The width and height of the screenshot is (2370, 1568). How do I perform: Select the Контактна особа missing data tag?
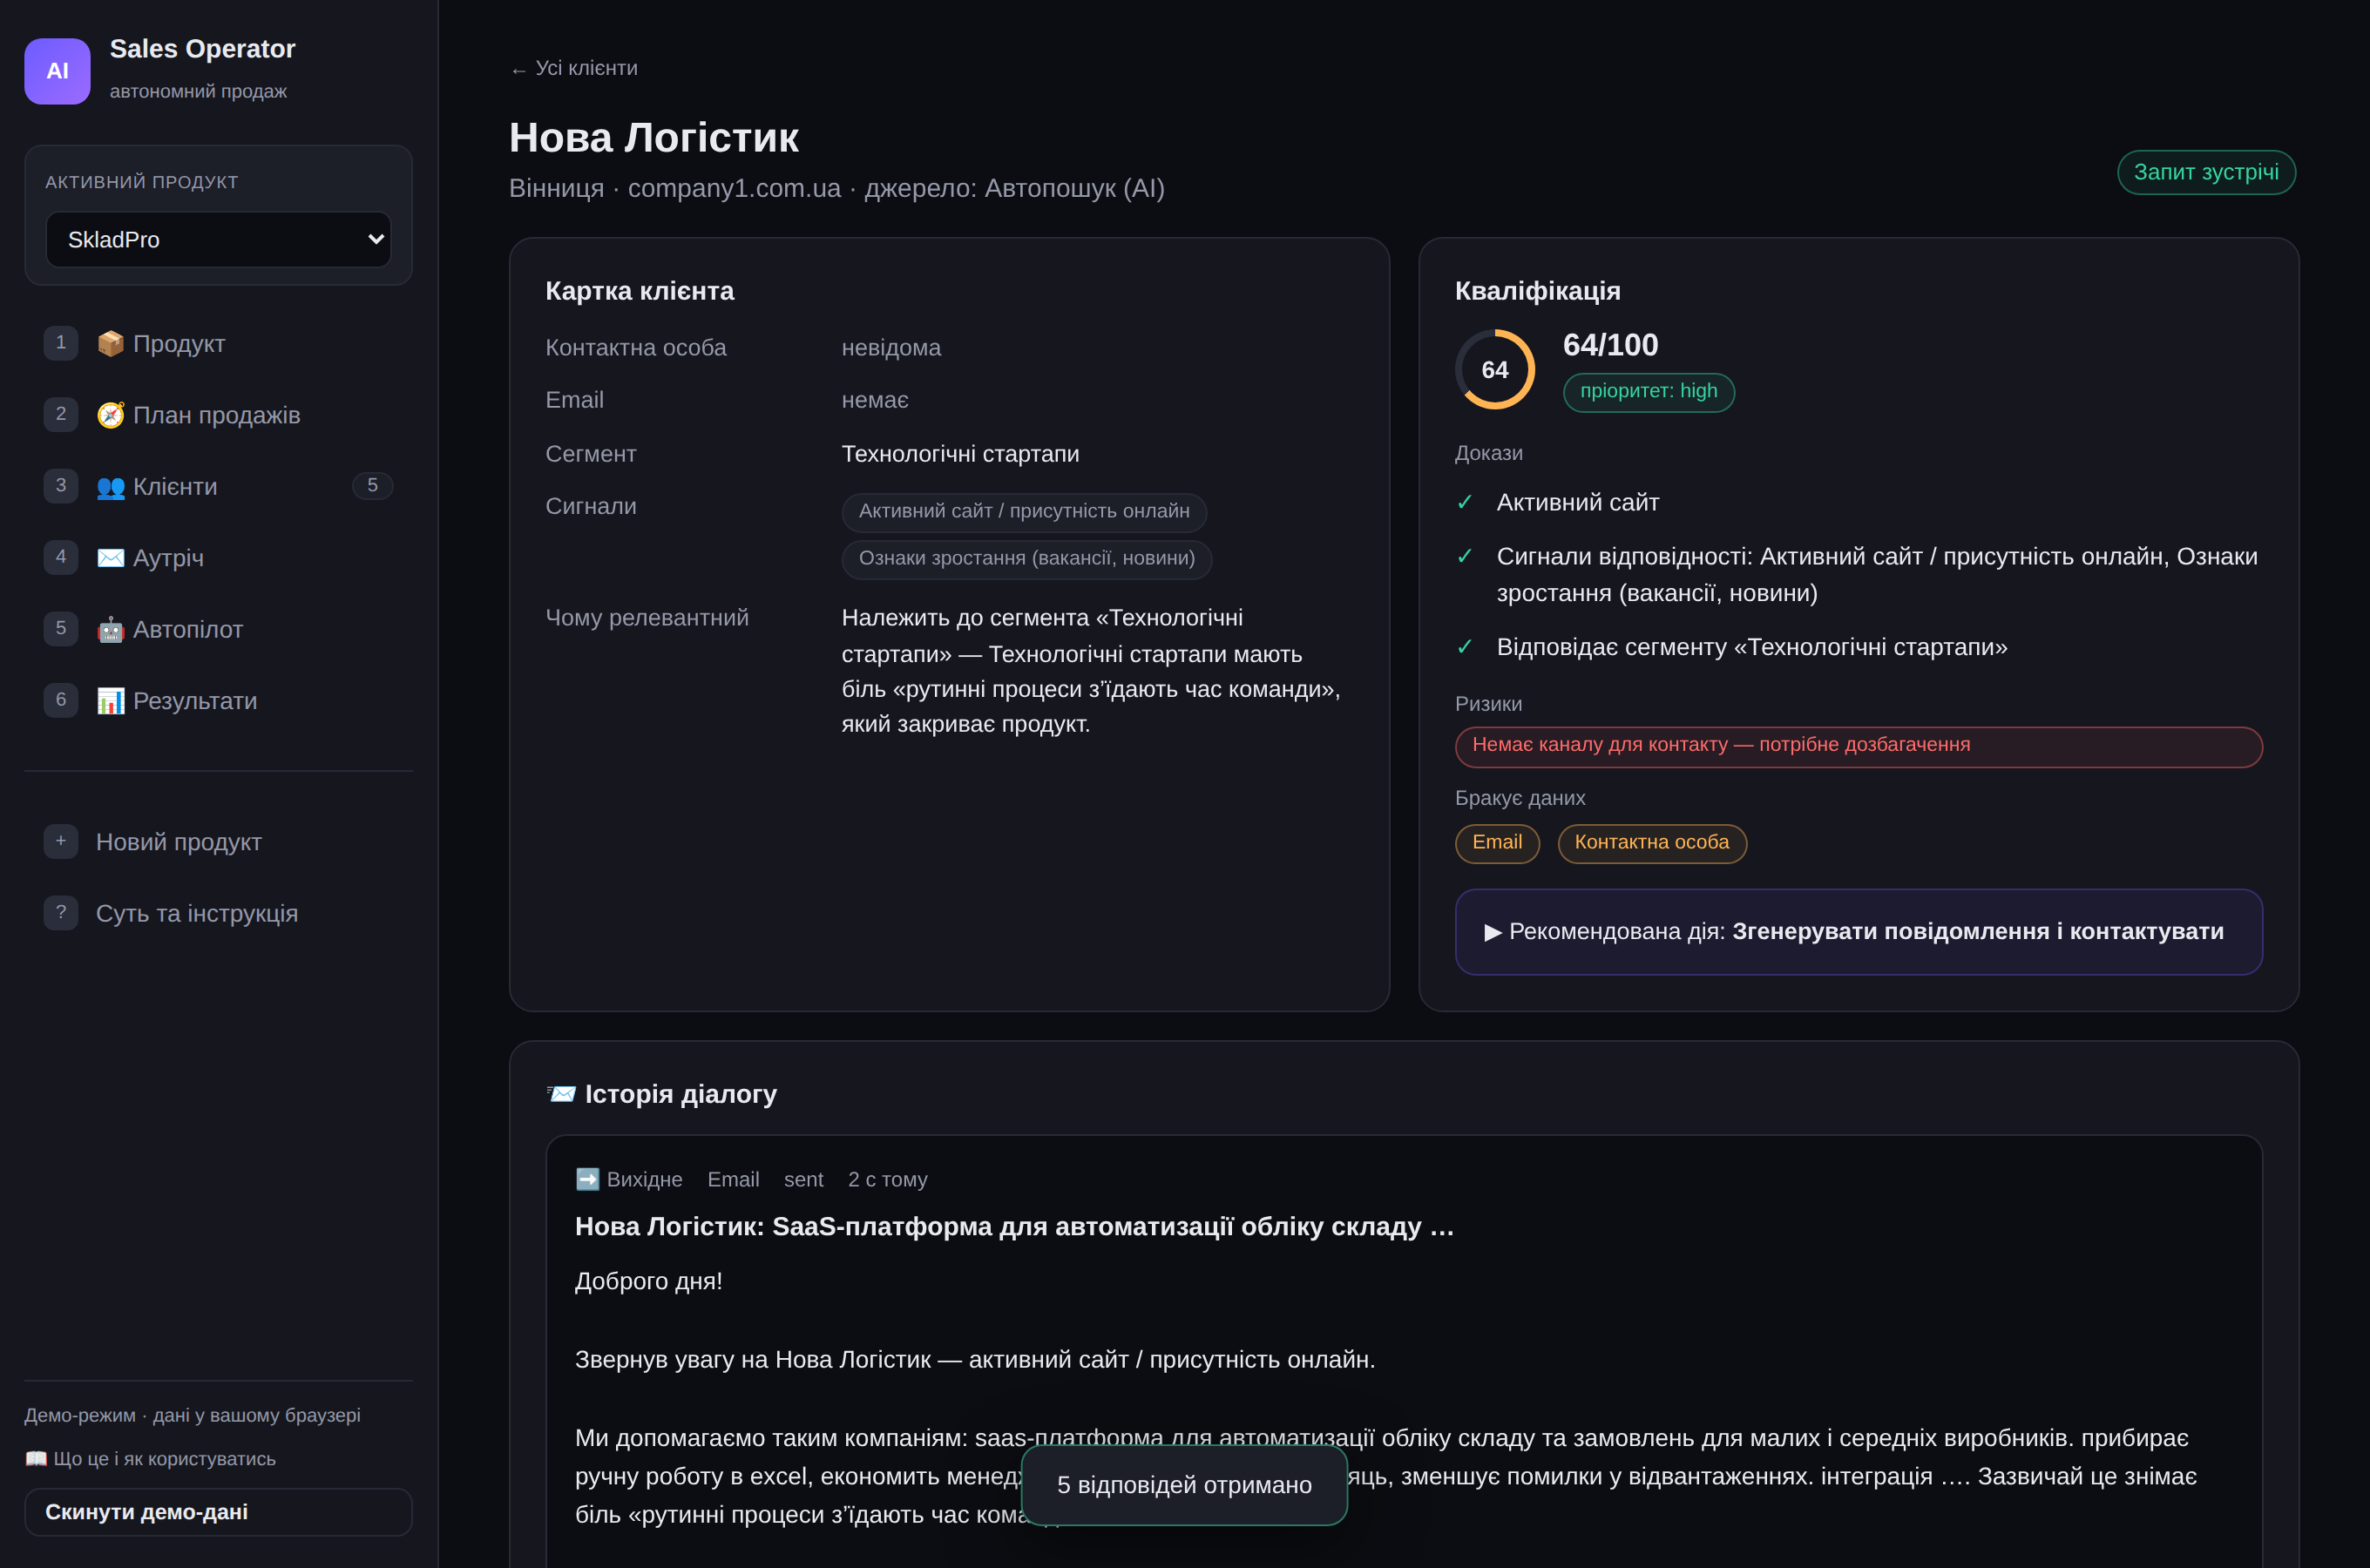click(1652, 843)
